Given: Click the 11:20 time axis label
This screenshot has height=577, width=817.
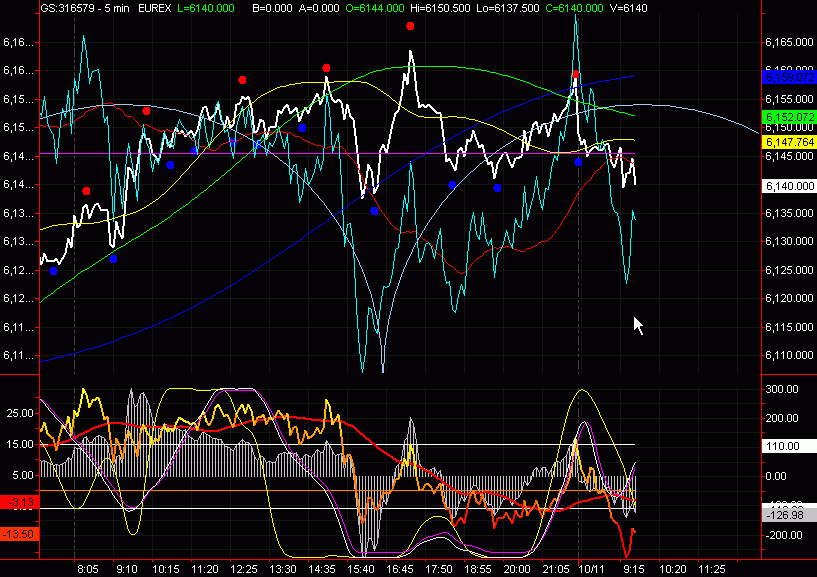Looking at the screenshot, I should (x=205, y=569).
